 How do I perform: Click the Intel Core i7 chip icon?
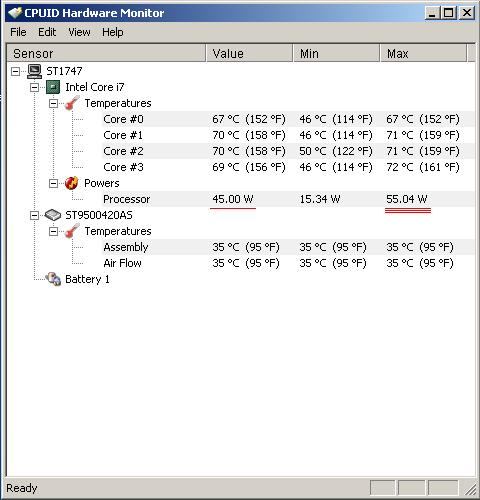[53, 87]
